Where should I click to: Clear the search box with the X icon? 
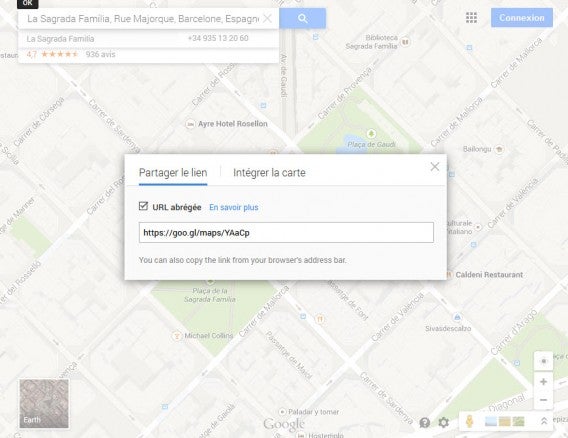click(267, 18)
